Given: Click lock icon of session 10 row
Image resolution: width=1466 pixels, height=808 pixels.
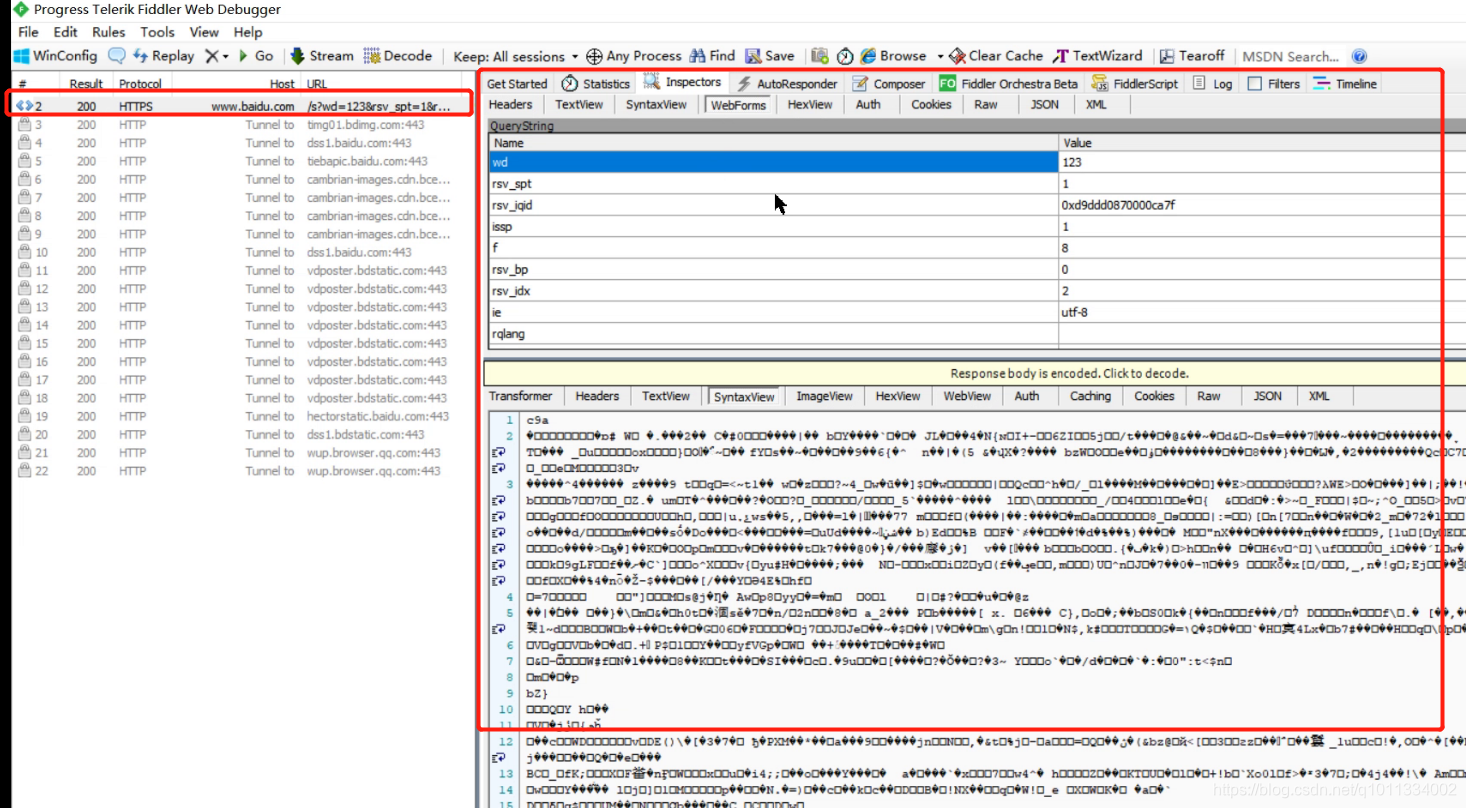Looking at the screenshot, I should pyautogui.click(x=25, y=252).
